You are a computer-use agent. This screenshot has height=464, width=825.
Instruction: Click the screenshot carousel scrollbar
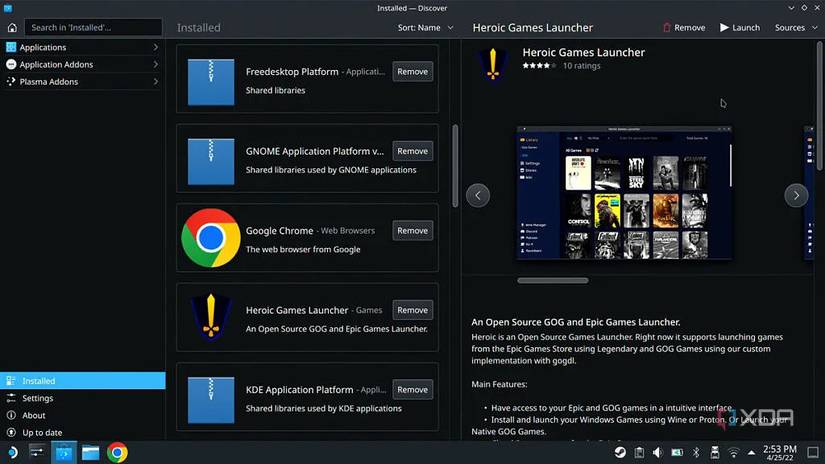tap(552, 280)
